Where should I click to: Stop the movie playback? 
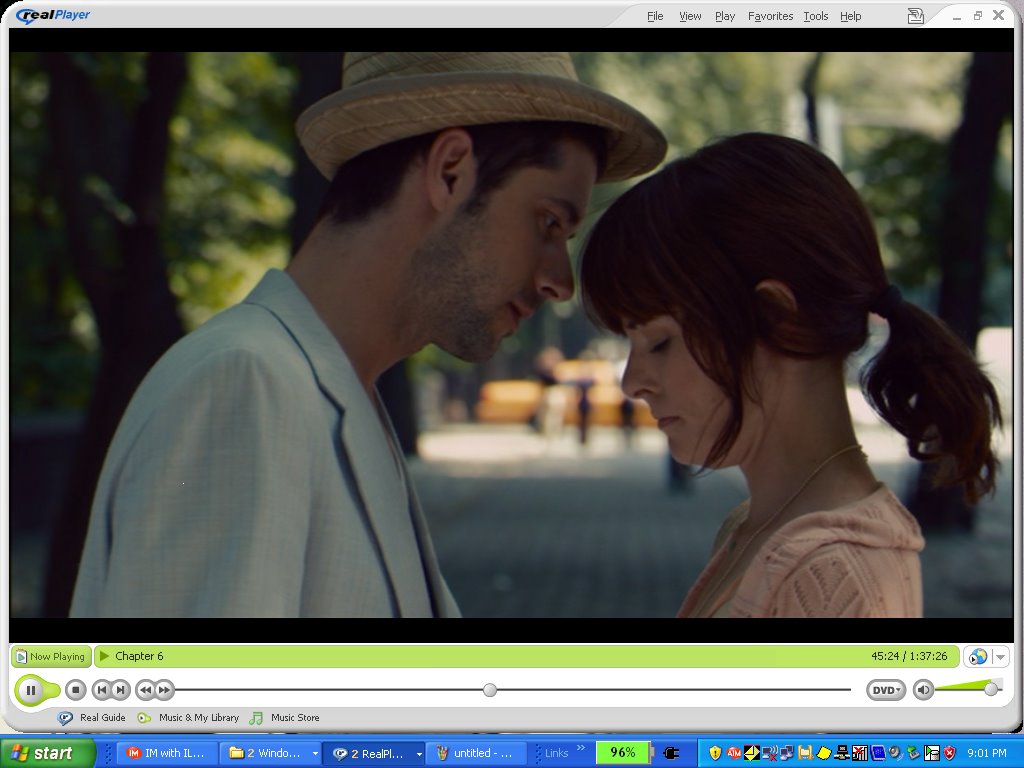pyautogui.click(x=76, y=690)
